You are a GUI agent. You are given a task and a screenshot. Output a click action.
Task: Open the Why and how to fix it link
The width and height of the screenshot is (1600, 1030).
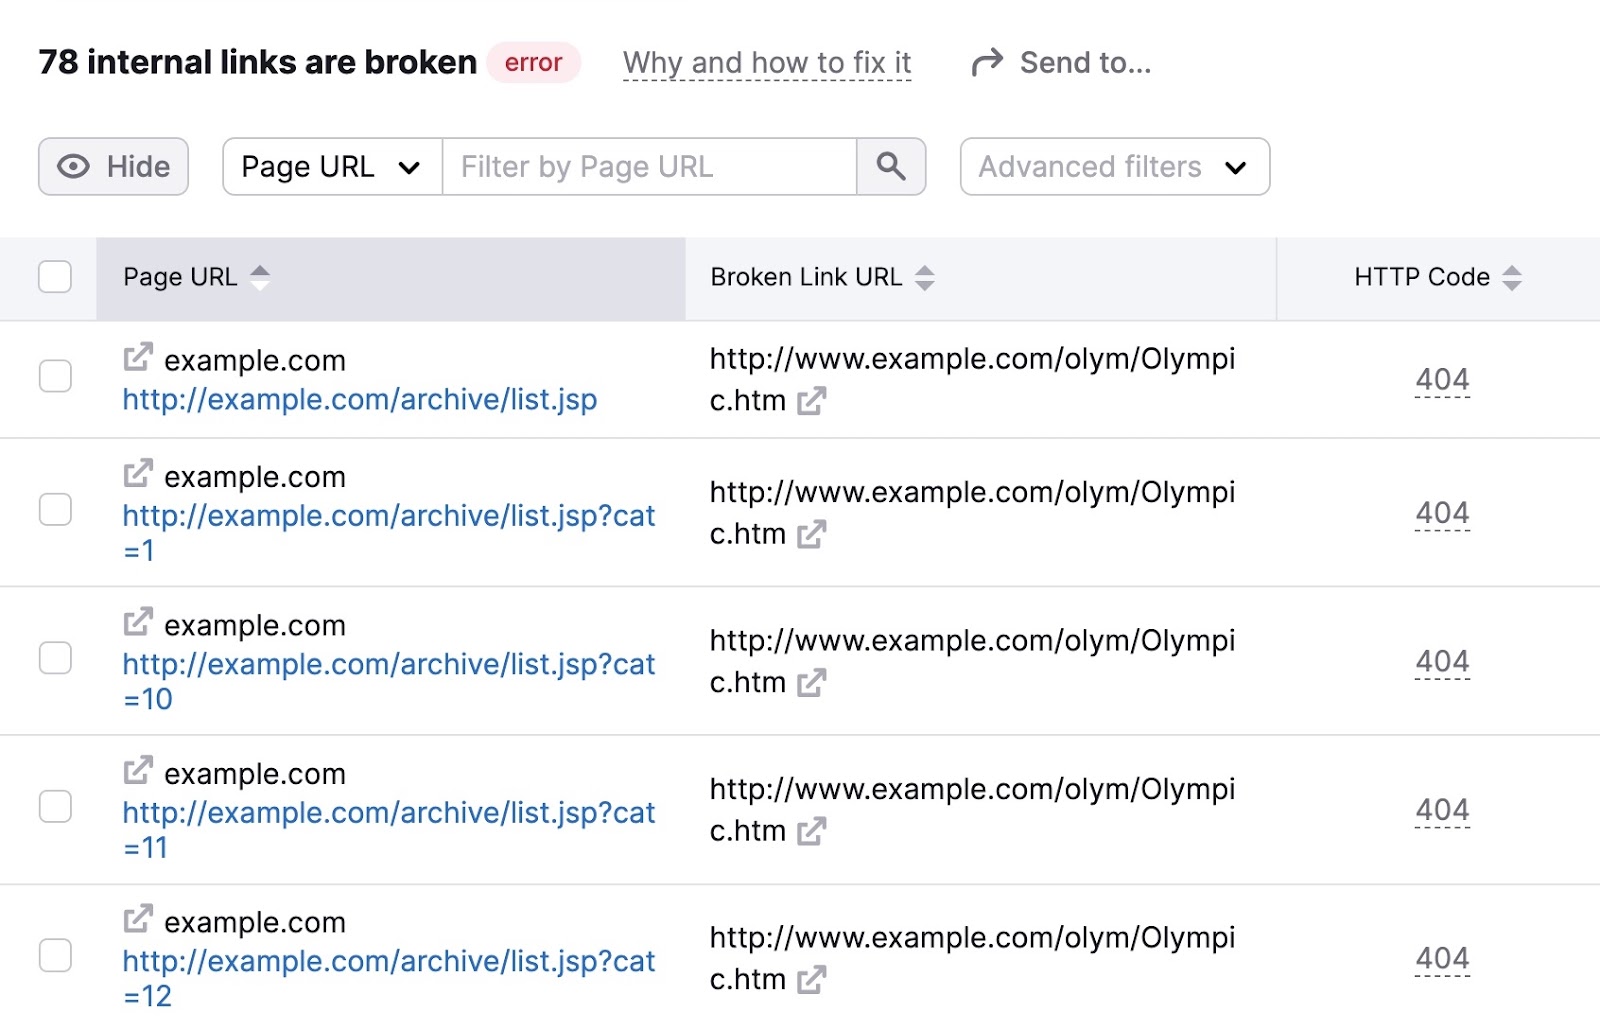pos(766,62)
